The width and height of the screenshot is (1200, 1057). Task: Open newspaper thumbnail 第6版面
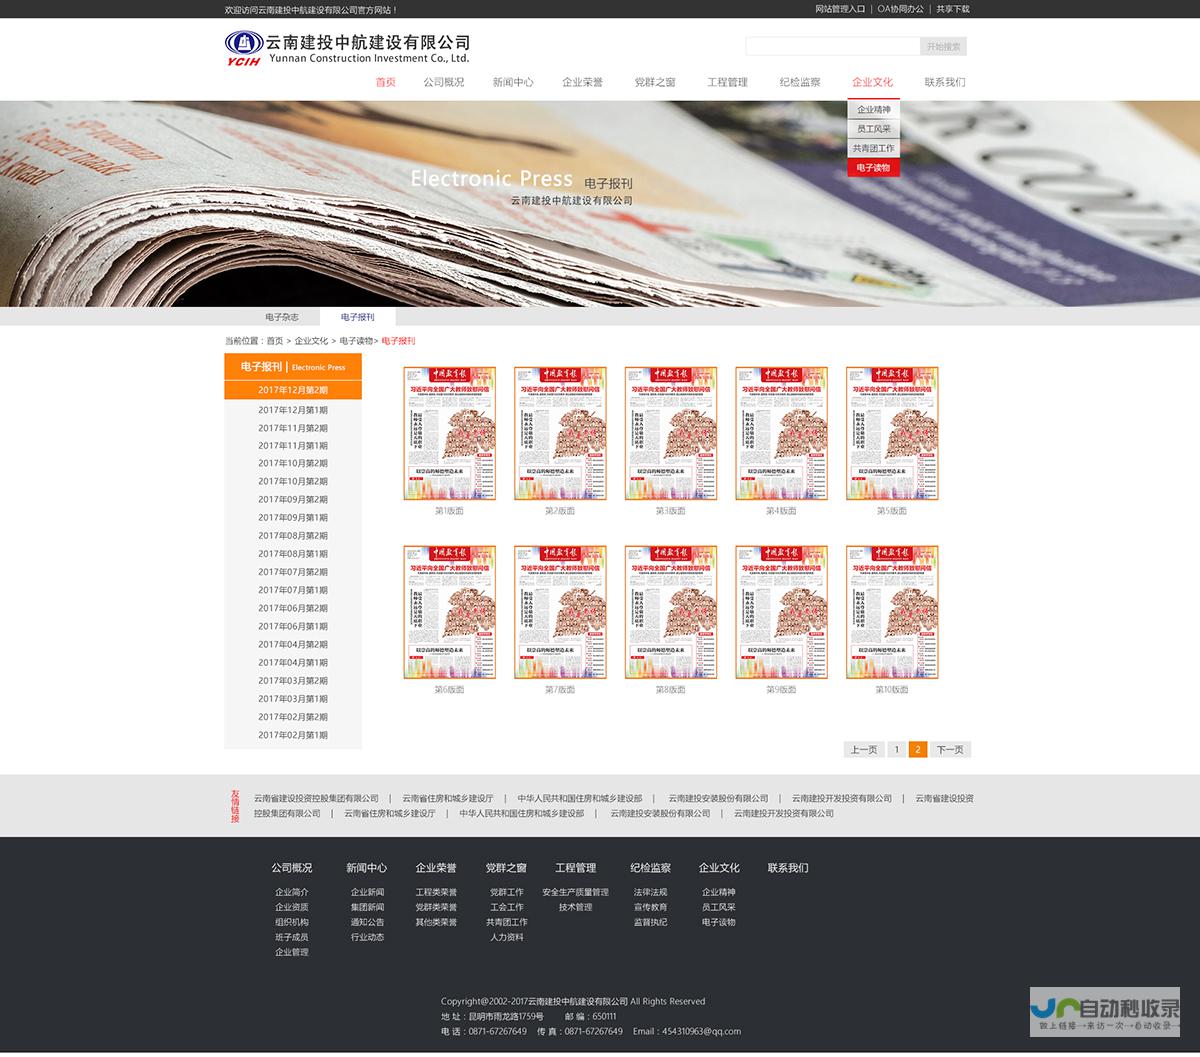pos(450,612)
